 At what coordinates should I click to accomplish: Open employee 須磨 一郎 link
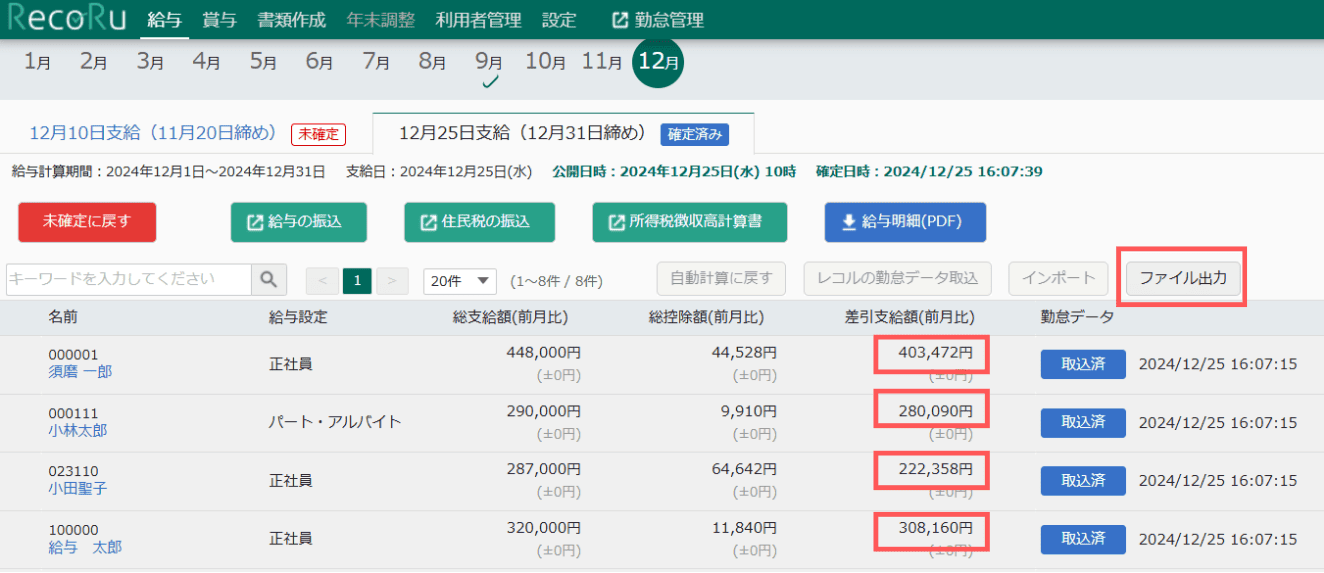point(80,372)
